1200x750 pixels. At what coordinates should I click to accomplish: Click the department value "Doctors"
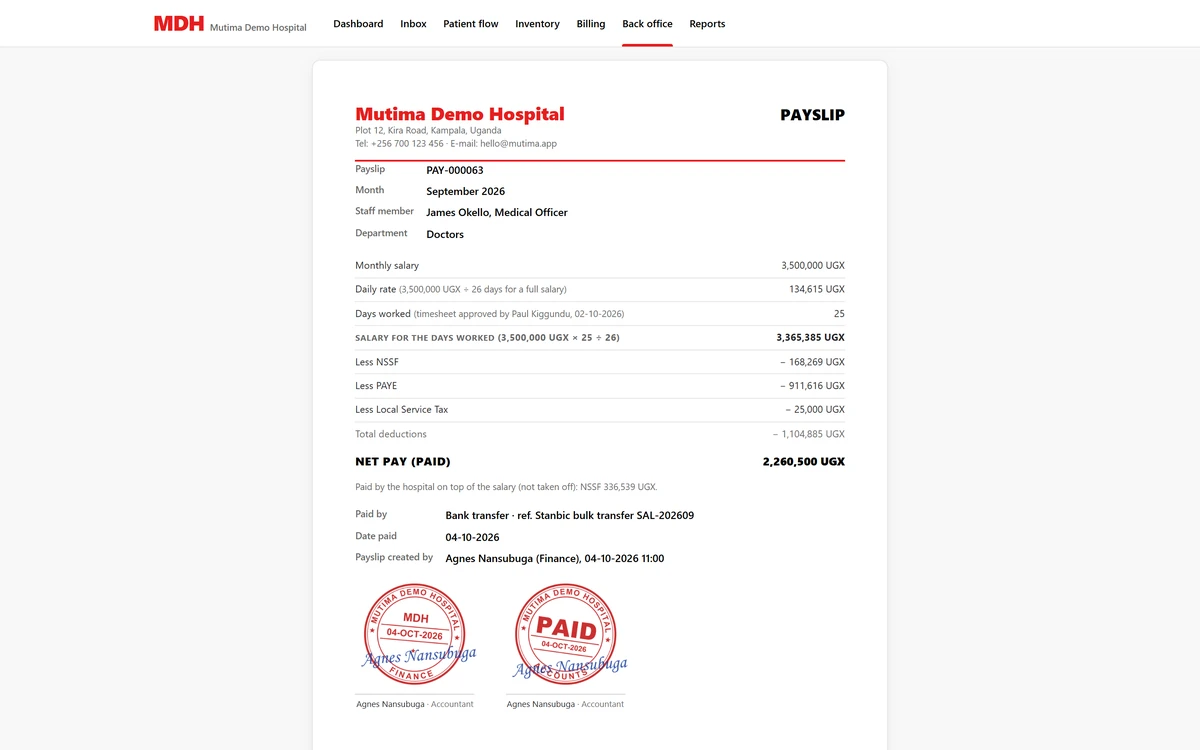point(445,235)
